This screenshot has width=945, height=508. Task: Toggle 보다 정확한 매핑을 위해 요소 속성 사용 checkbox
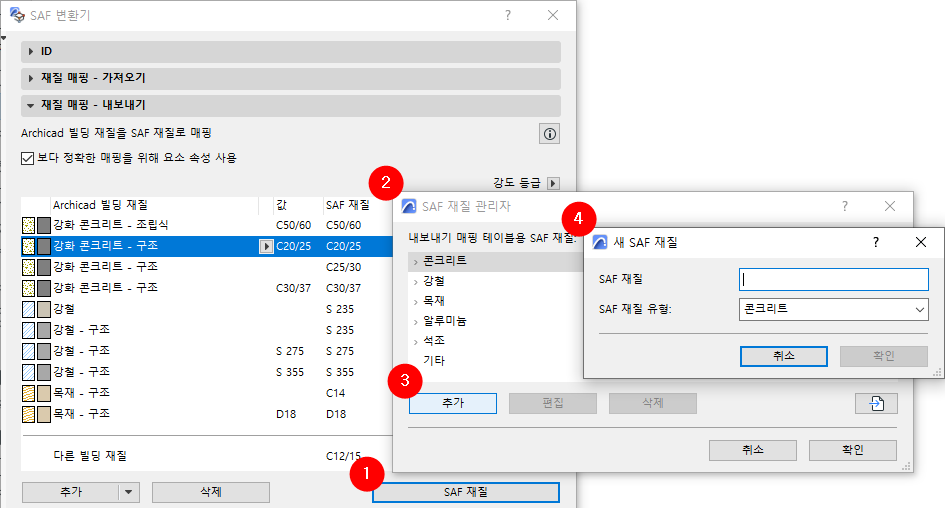click(x=27, y=158)
